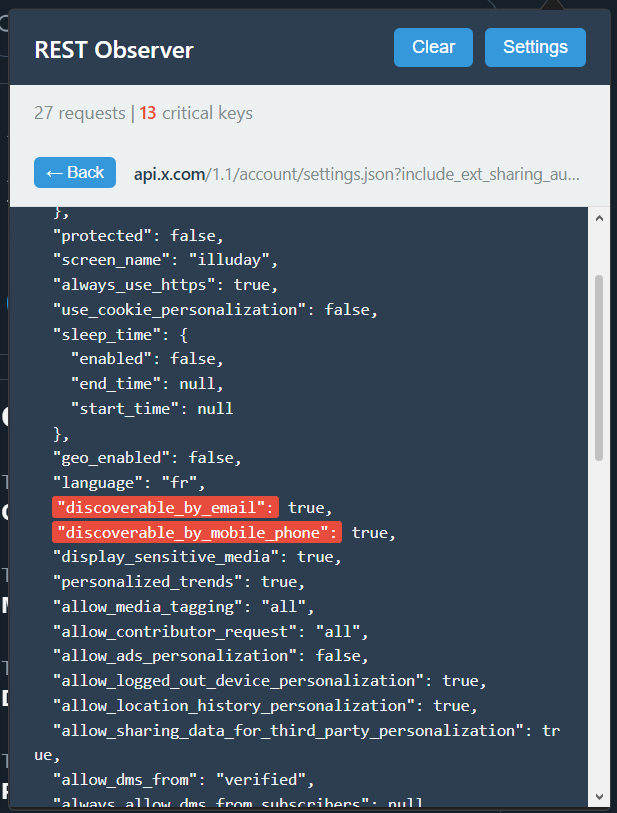Click the "13 critical keys" counter
The height and width of the screenshot is (813, 617).
tap(196, 113)
